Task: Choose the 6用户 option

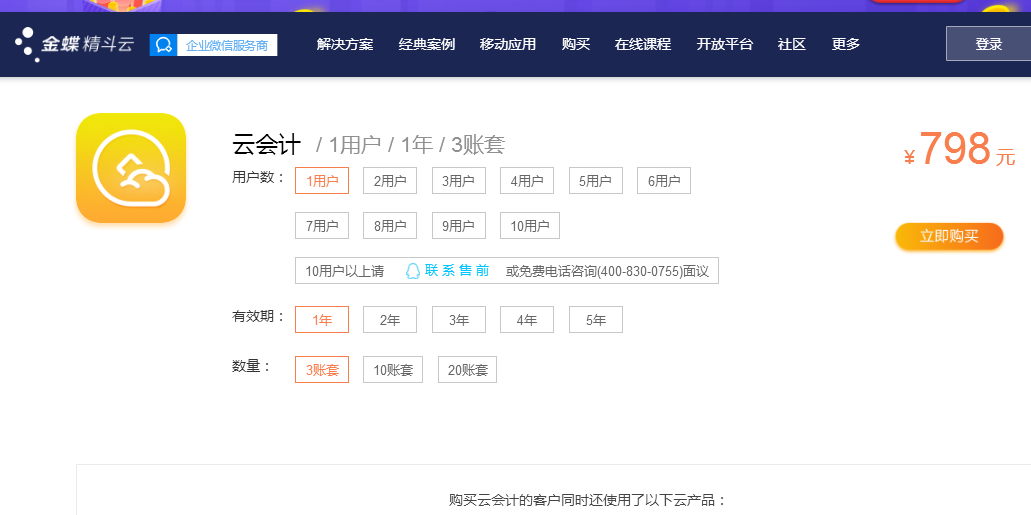Action: coord(664,181)
